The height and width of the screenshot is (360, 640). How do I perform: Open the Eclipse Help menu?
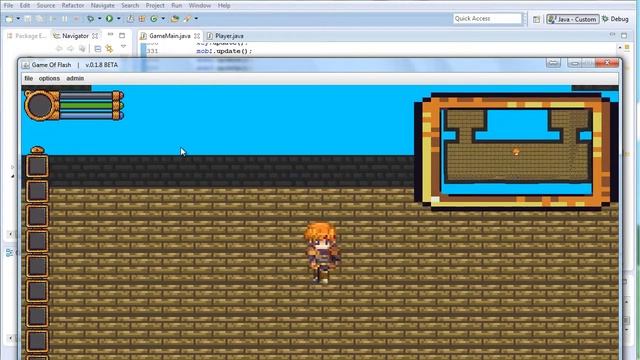coord(224,6)
